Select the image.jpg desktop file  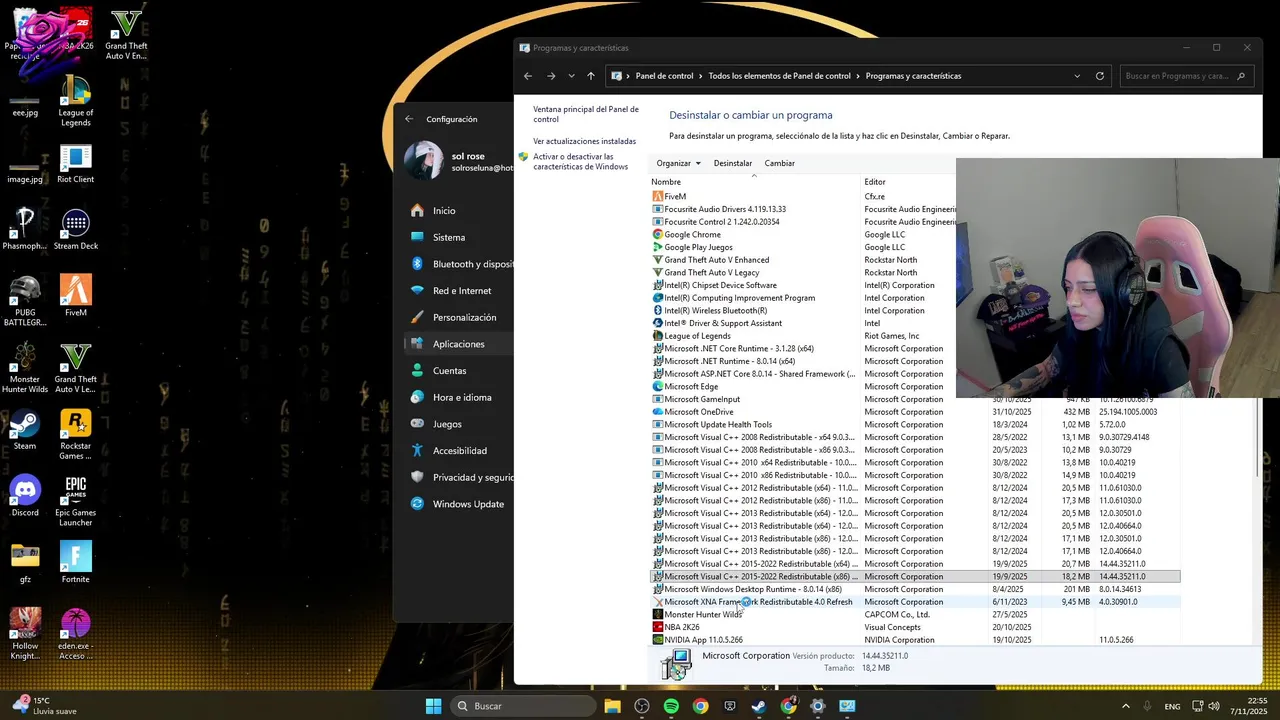[25, 168]
